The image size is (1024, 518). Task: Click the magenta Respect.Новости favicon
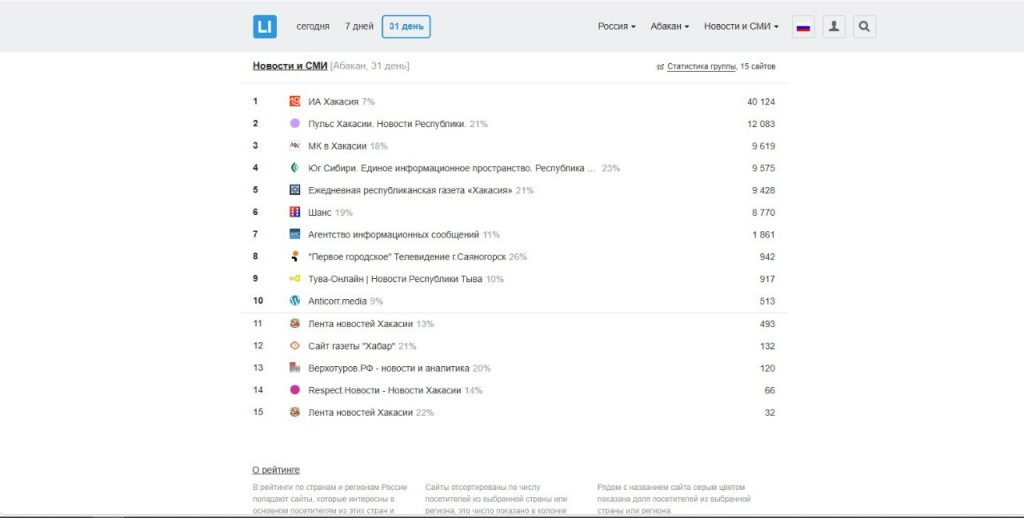(295, 390)
